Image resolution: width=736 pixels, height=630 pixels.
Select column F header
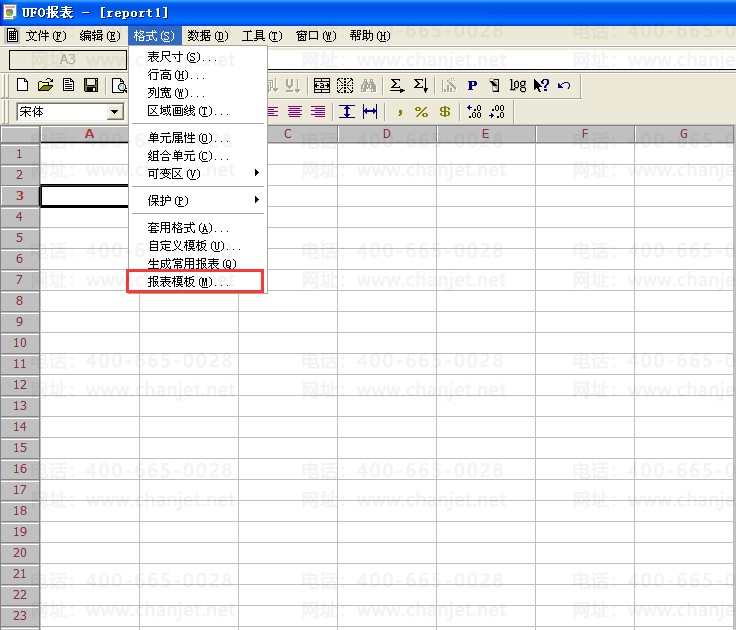pyautogui.click(x=585, y=134)
